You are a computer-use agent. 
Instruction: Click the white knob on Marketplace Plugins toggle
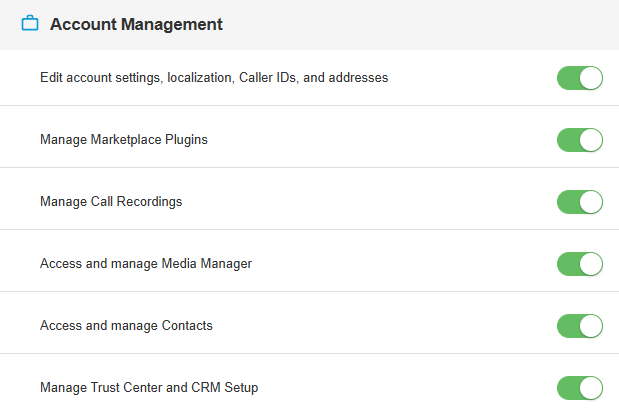coord(591,140)
